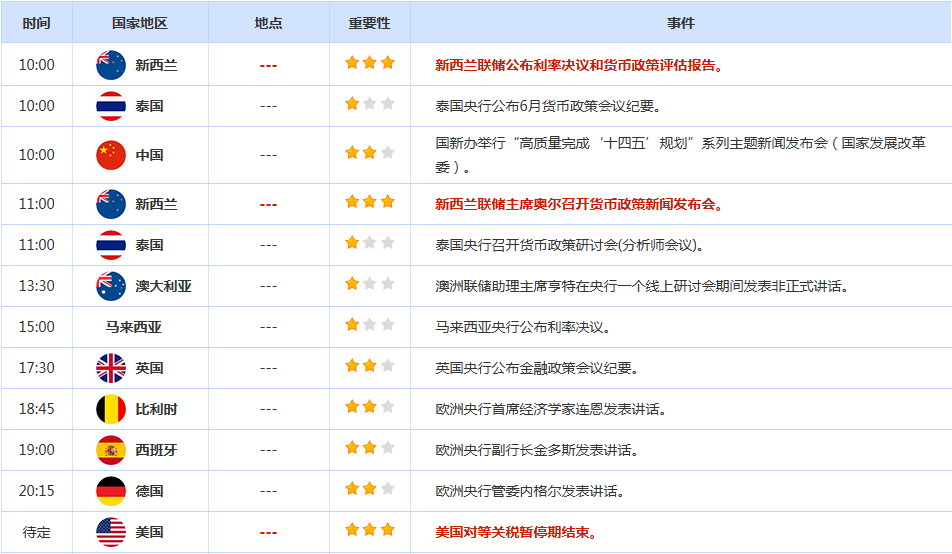Select 泰国央行公布6月货币政策会议纪要 event text
Viewport: 952px width, 554px height.
pyautogui.click(x=548, y=106)
